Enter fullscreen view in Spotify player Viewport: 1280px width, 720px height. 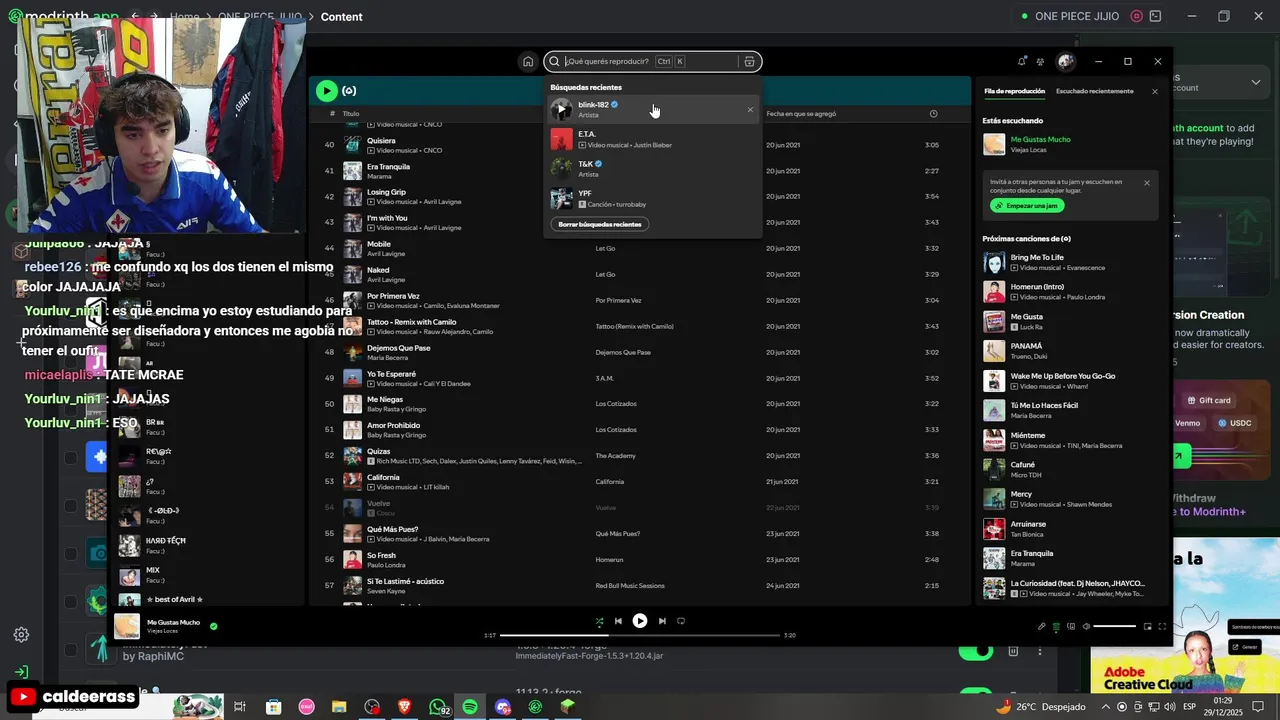point(1162,627)
